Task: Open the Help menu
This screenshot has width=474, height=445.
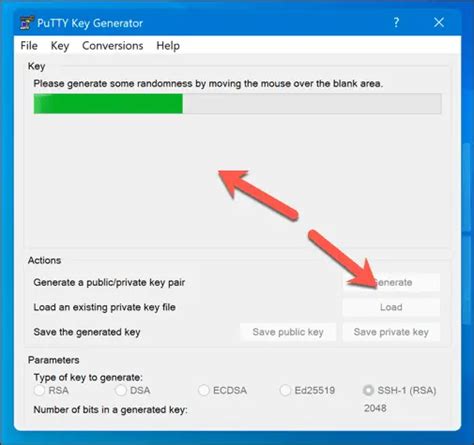Action: click(x=168, y=46)
